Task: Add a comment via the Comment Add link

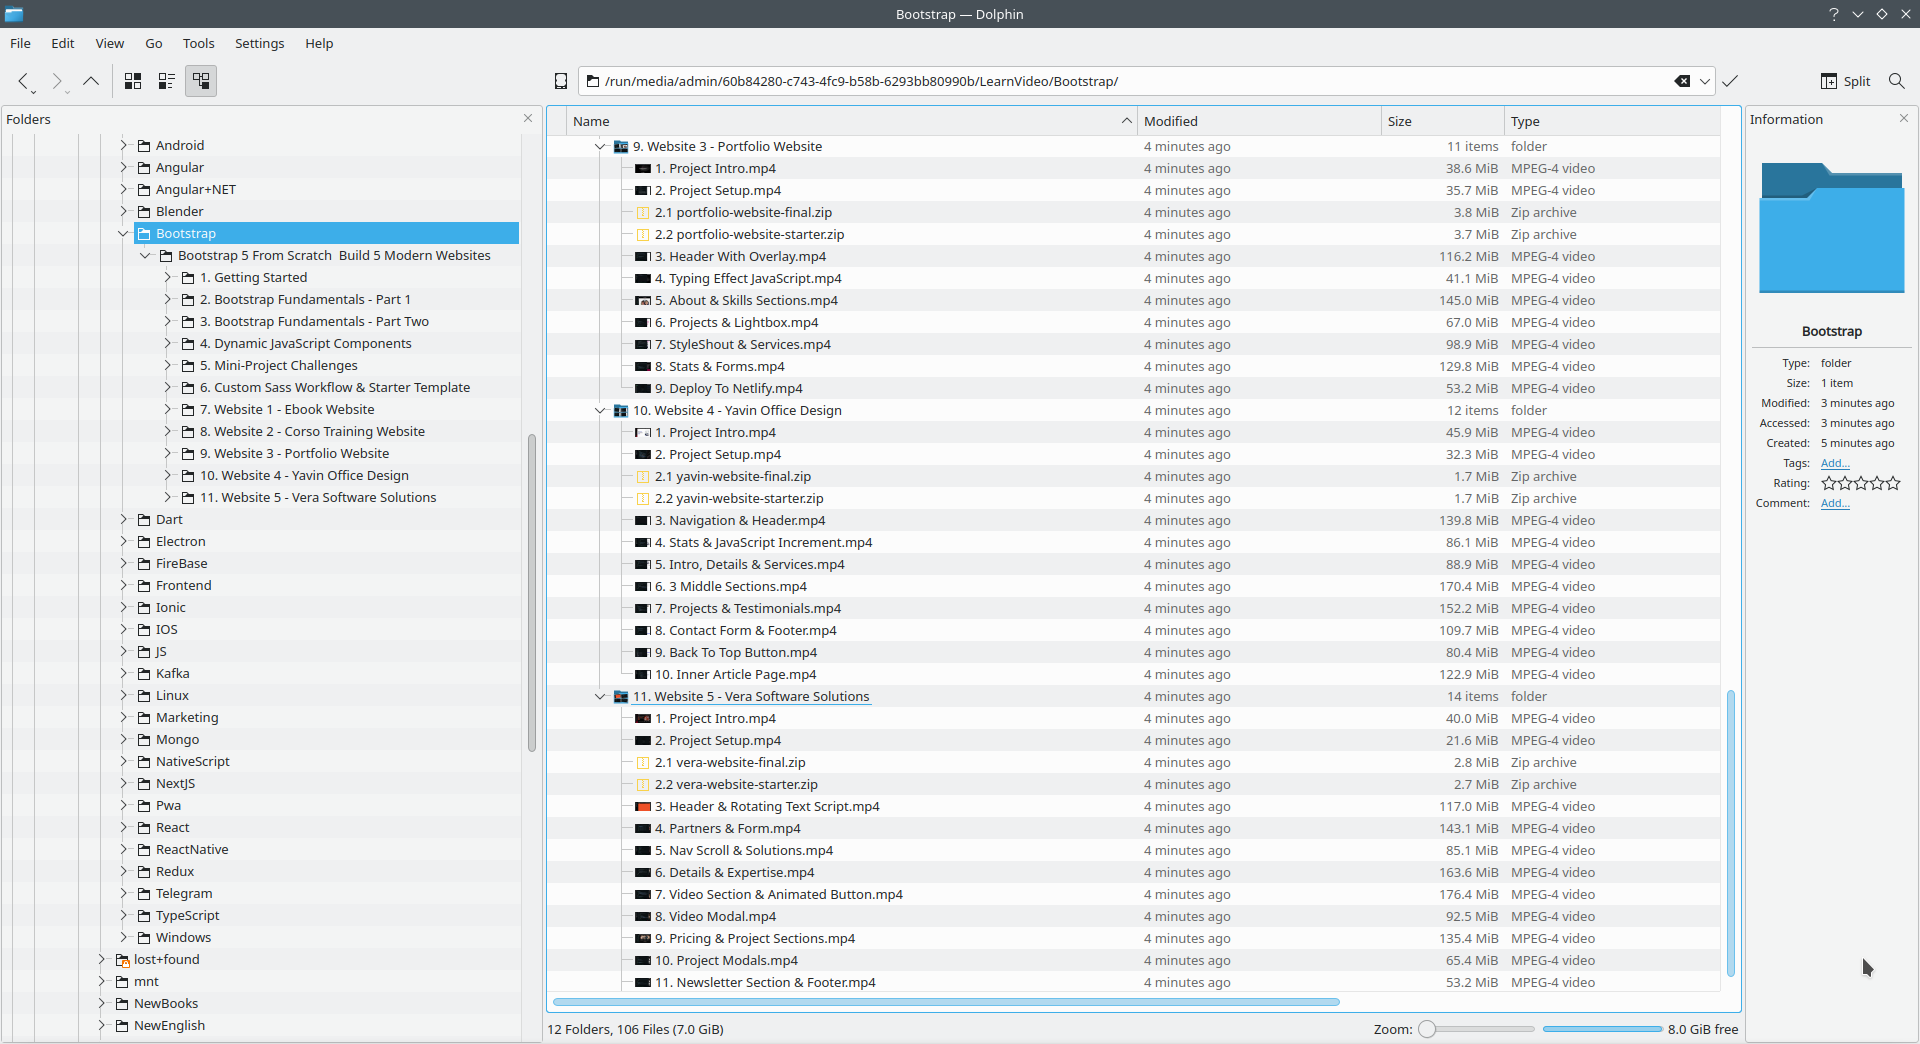Action: (1835, 503)
